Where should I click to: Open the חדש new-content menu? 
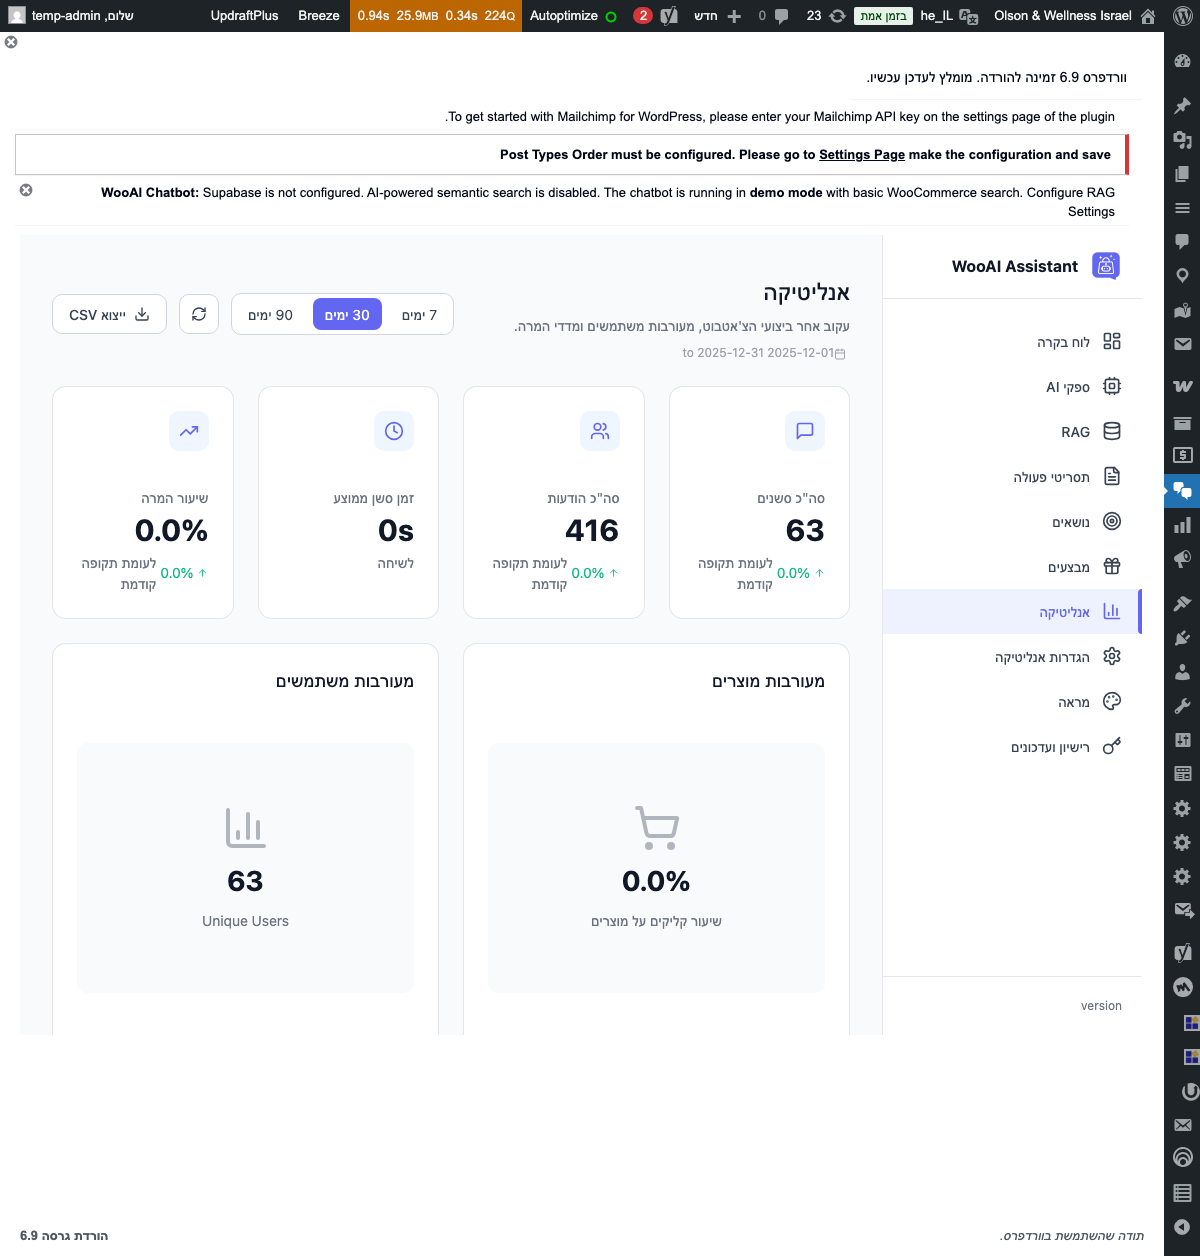coord(705,16)
